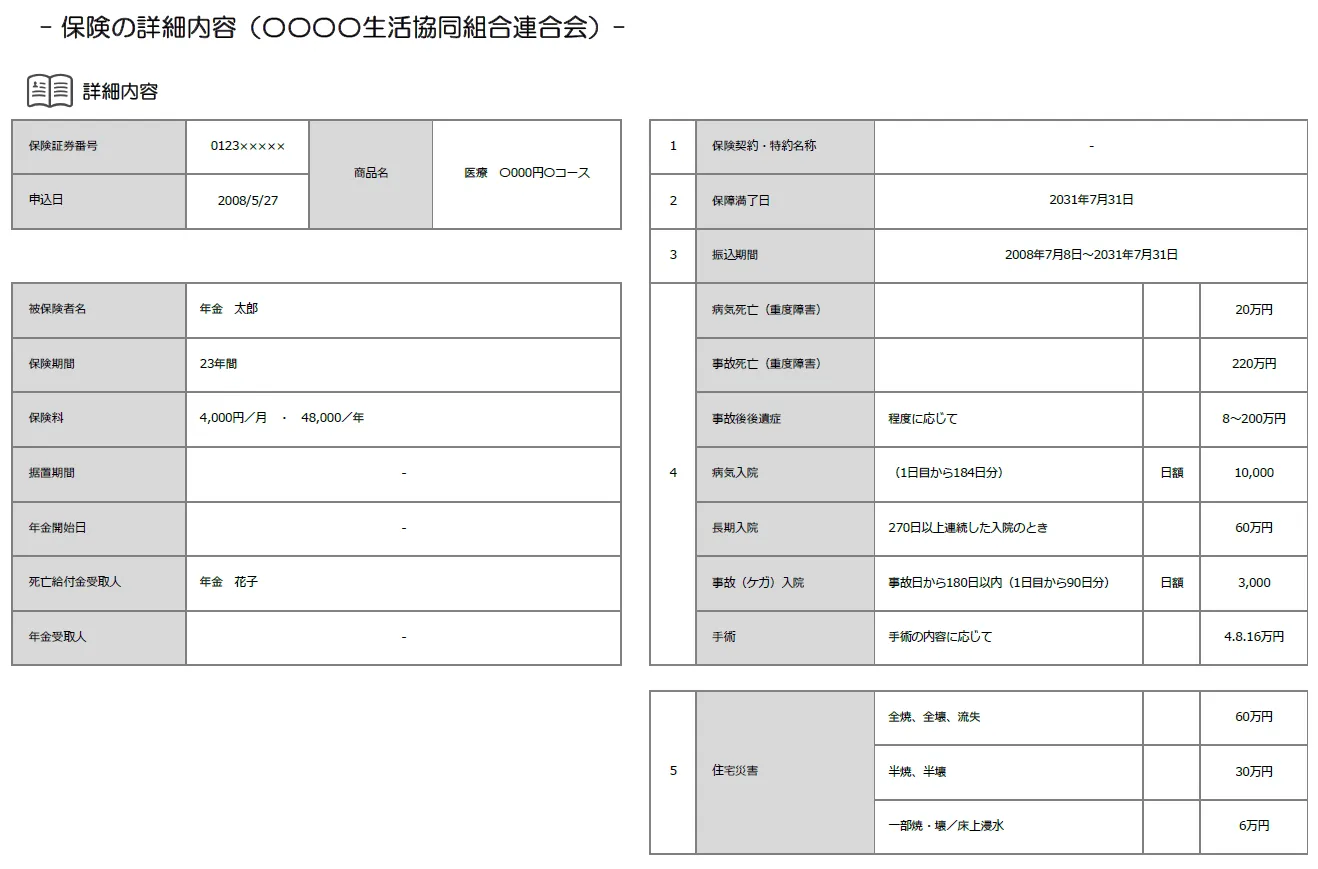This screenshot has height=869, width=1318.
Task: Click the 商品名 label cell
Action: coord(371,174)
